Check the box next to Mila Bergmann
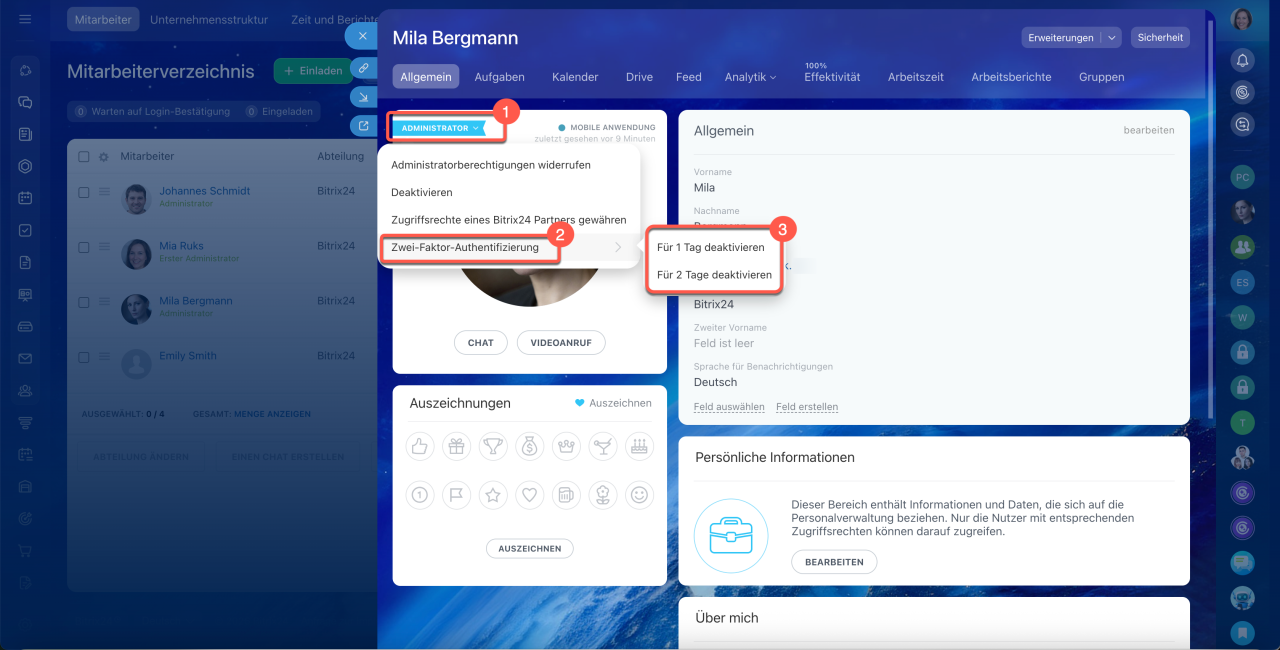This screenshot has height=650, width=1280. (x=84, y=302)
